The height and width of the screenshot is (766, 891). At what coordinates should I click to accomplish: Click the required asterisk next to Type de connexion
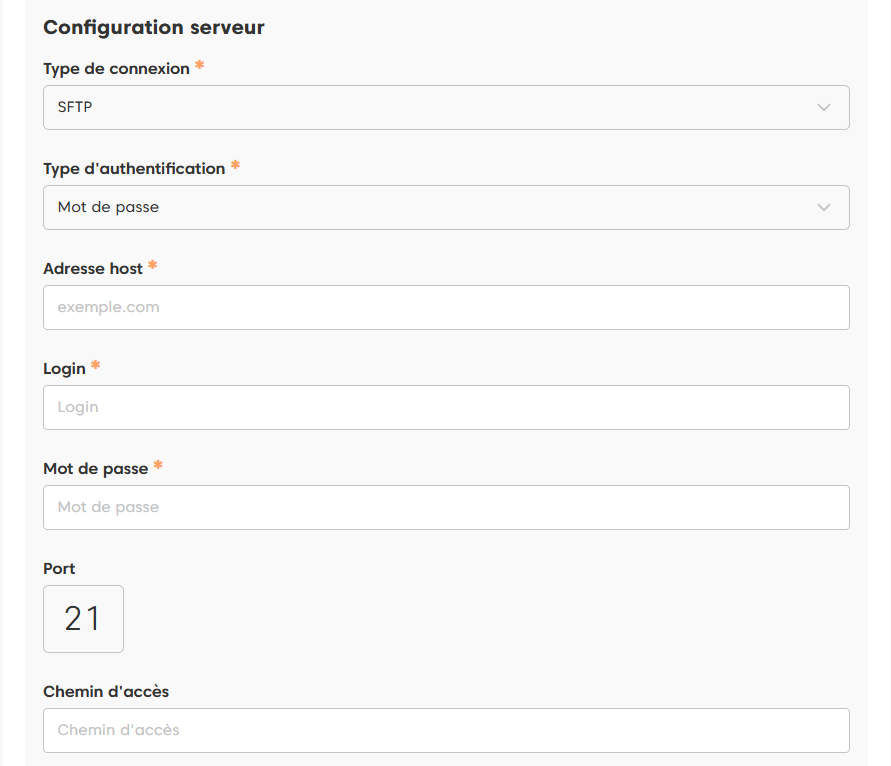pyautogui.click(x=200, y=66)
